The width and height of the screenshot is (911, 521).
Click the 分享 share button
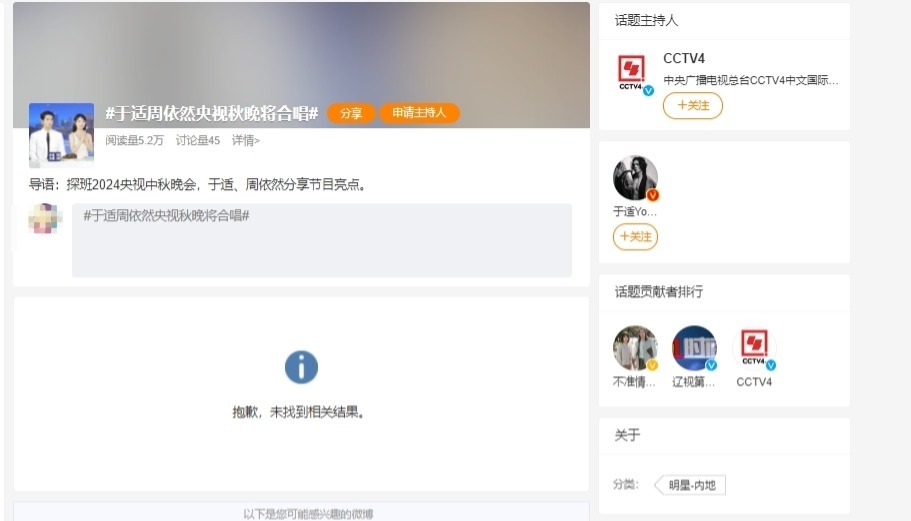click(350, 113)
